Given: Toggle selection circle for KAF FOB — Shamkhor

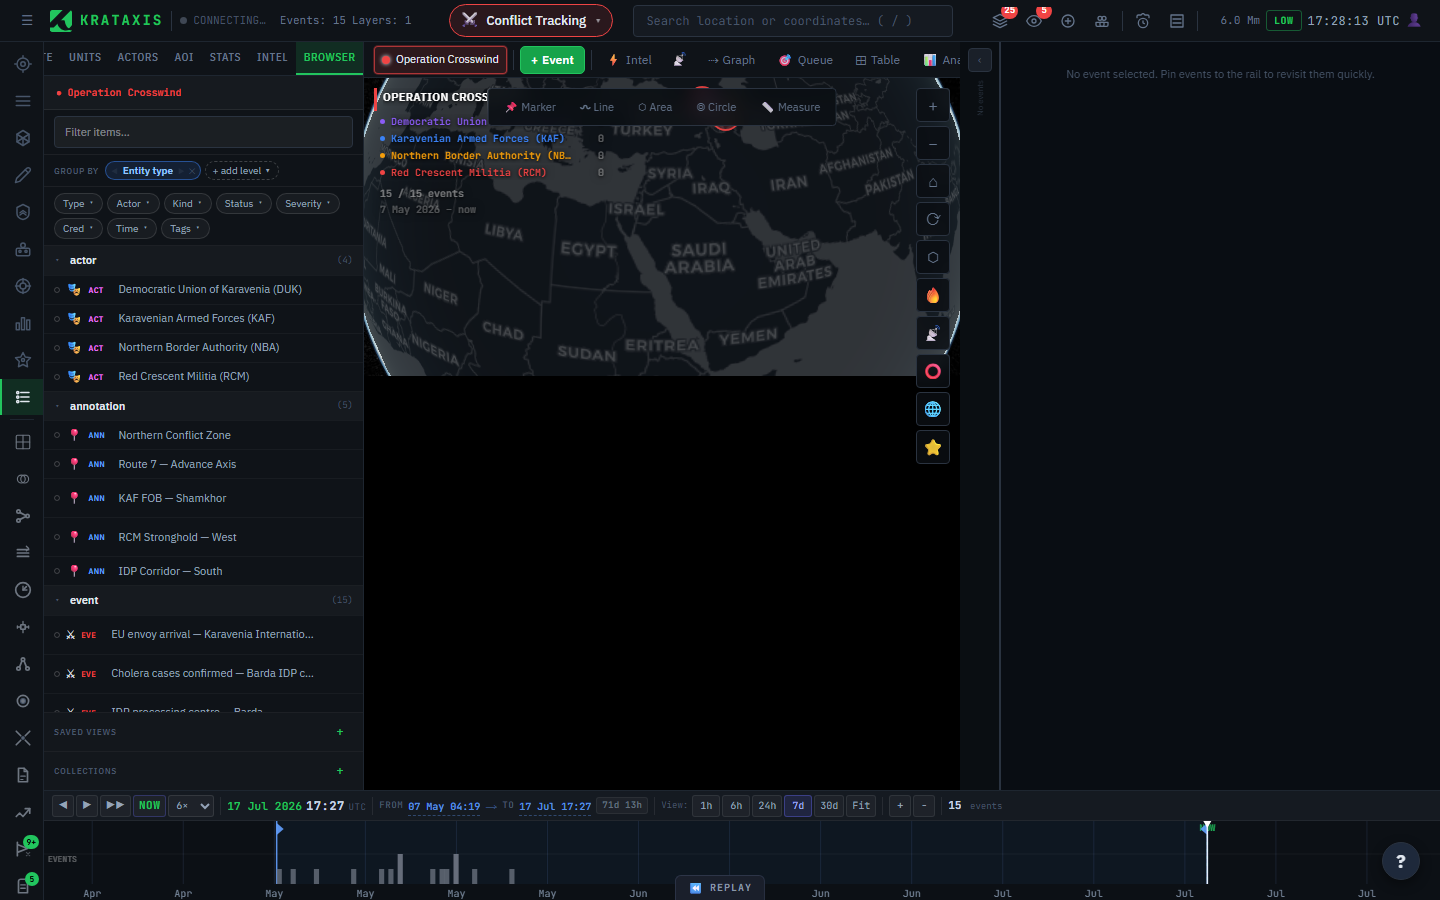Looking at the screenshot, I should coord(57,498).
